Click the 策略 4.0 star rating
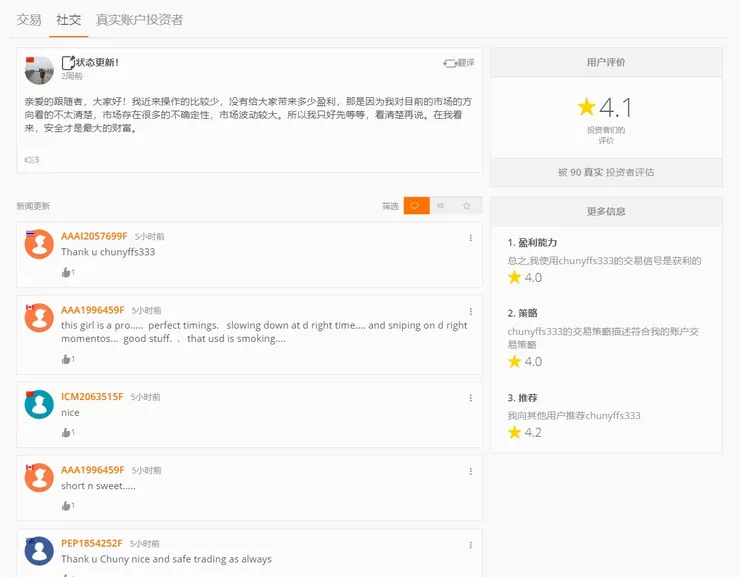The height and width of the screenshot is (577, 740). pos(514,361)
